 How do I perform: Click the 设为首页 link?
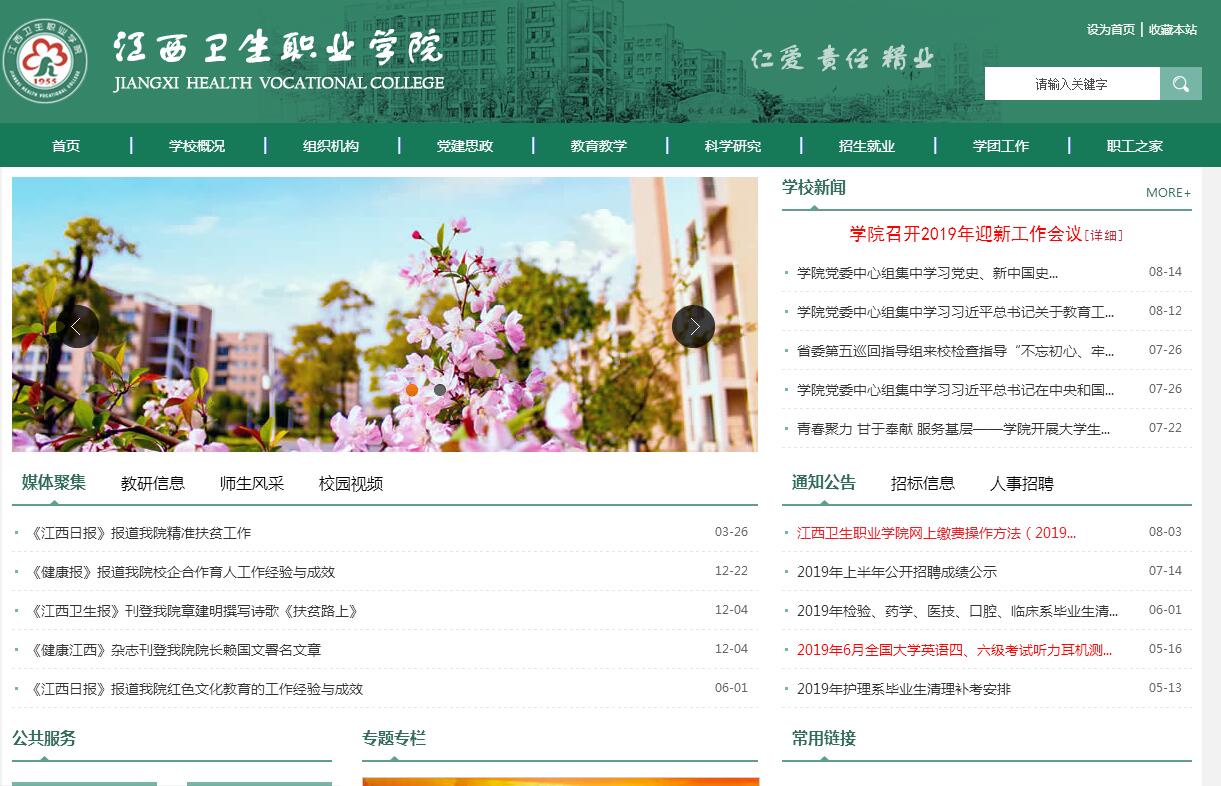click(x=1110, y=30)
